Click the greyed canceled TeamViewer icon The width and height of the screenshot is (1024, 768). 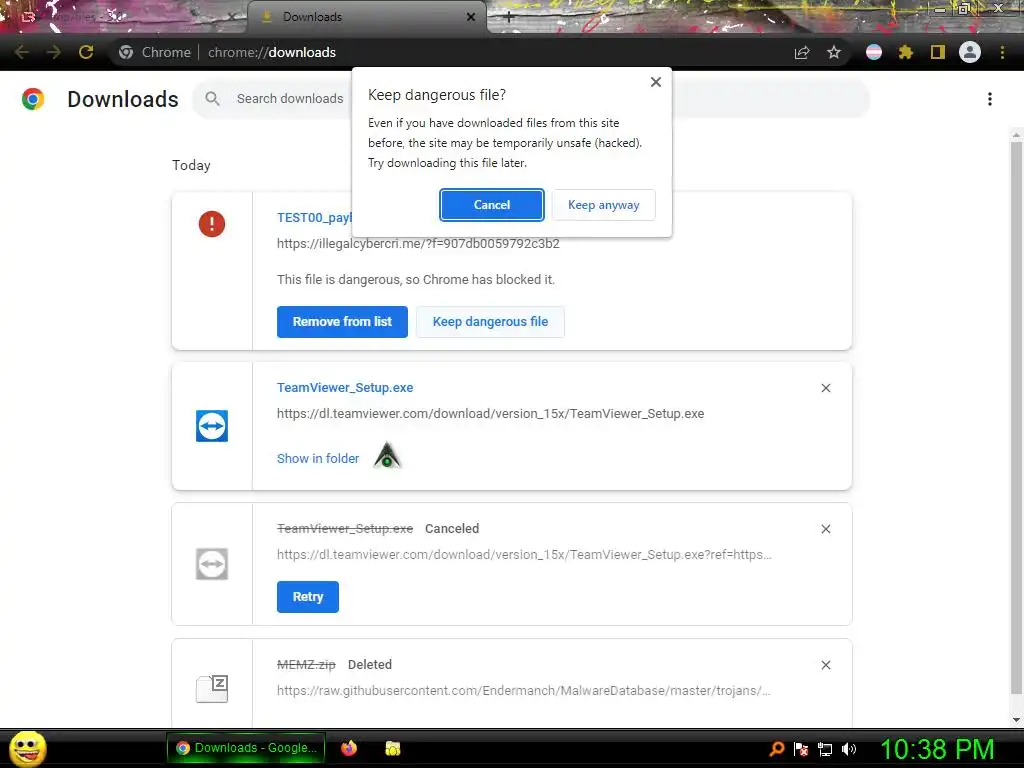212,564
